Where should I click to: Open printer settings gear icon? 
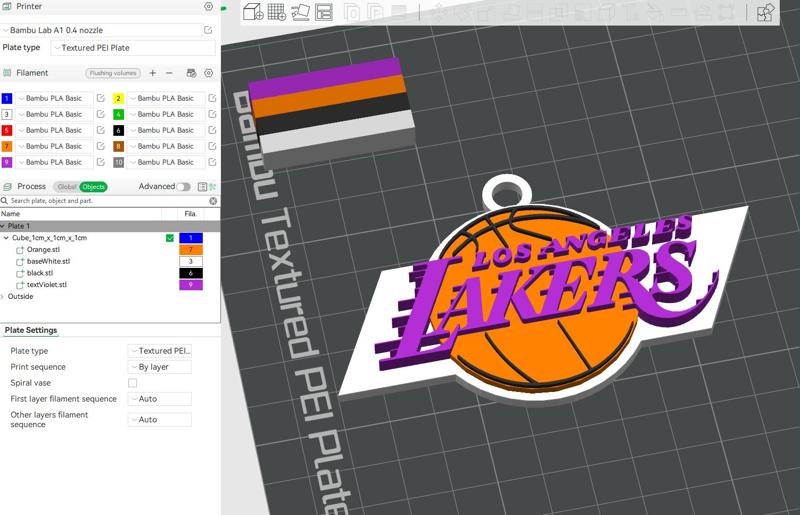pos(208,7)
